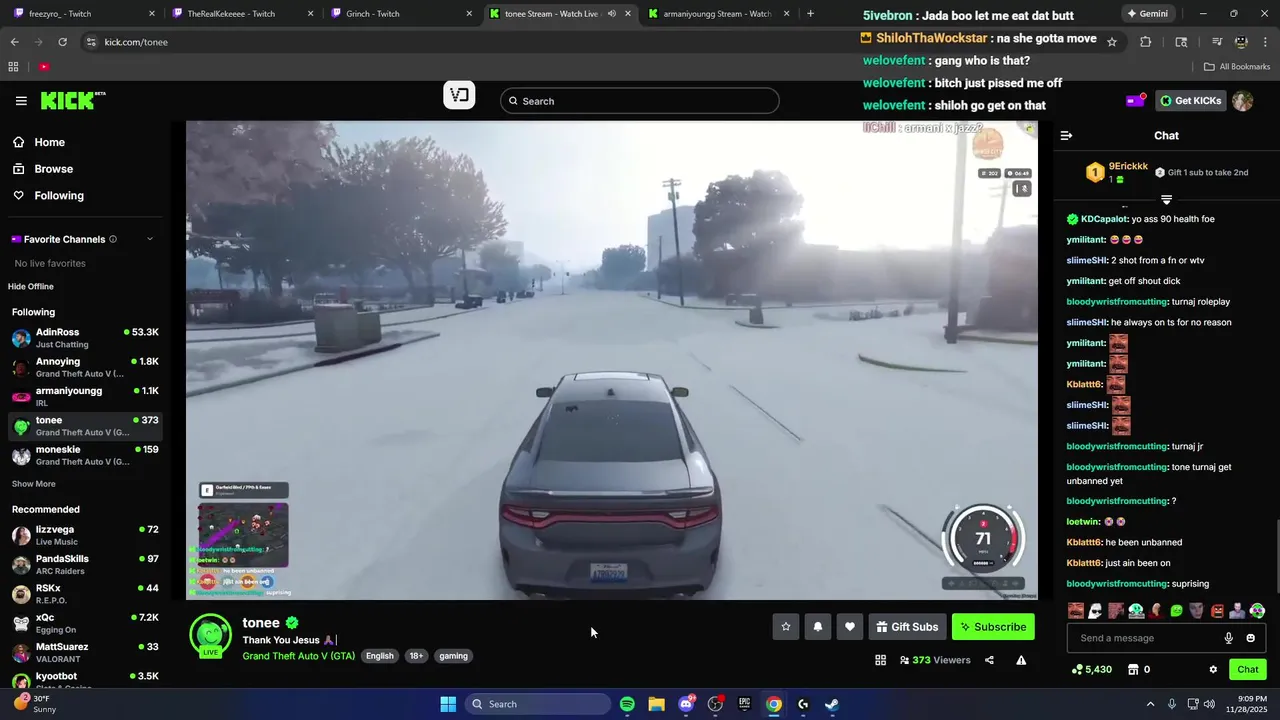Screen dimensions: 1280x720
Task: Toggle follow heart button for tonee
Action: click(x=850, y=627)
